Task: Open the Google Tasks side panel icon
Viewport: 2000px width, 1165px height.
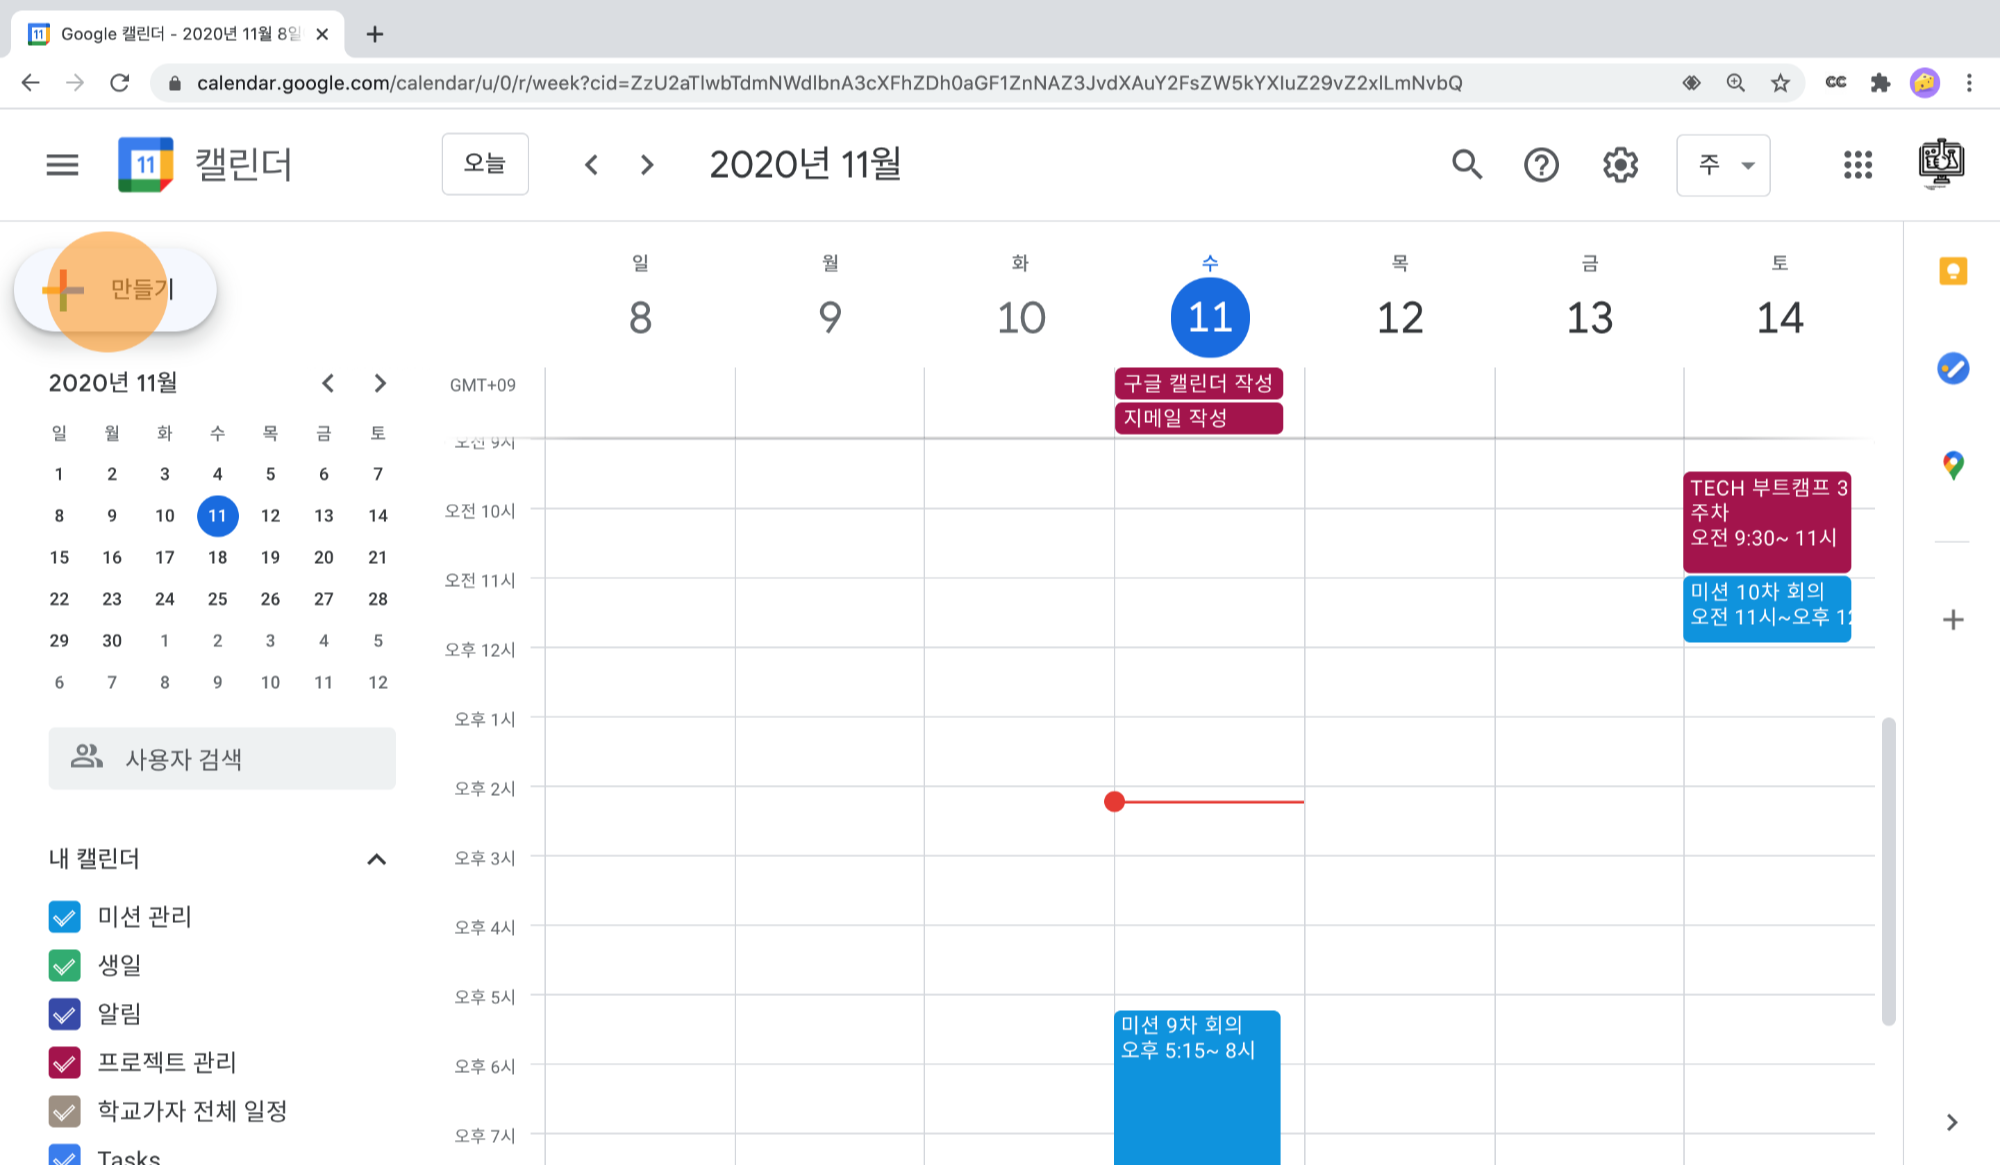Action: [1952, 368]
